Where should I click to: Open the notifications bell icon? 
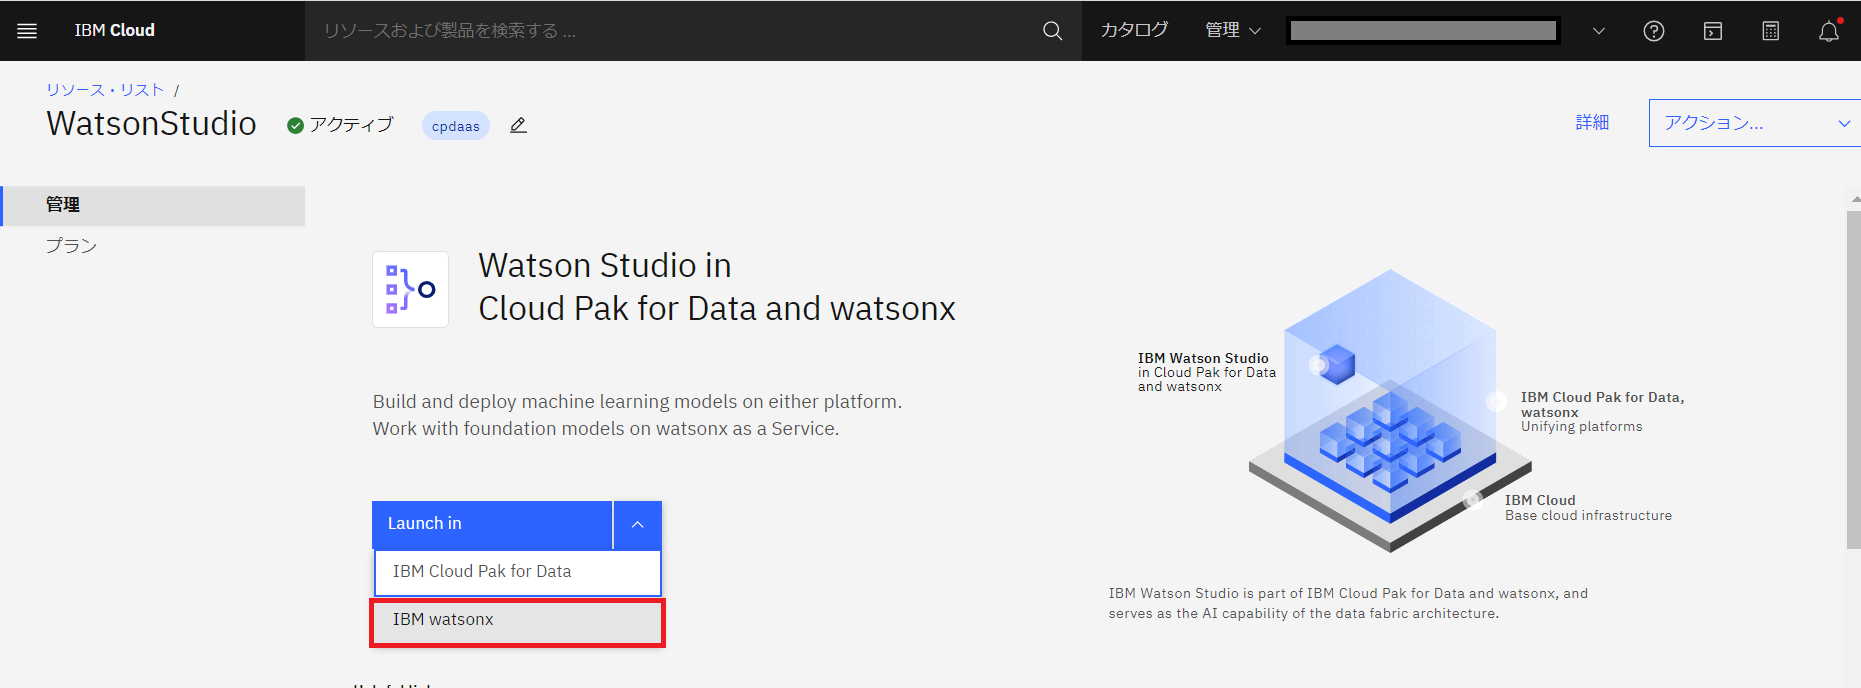(1829, 31)
